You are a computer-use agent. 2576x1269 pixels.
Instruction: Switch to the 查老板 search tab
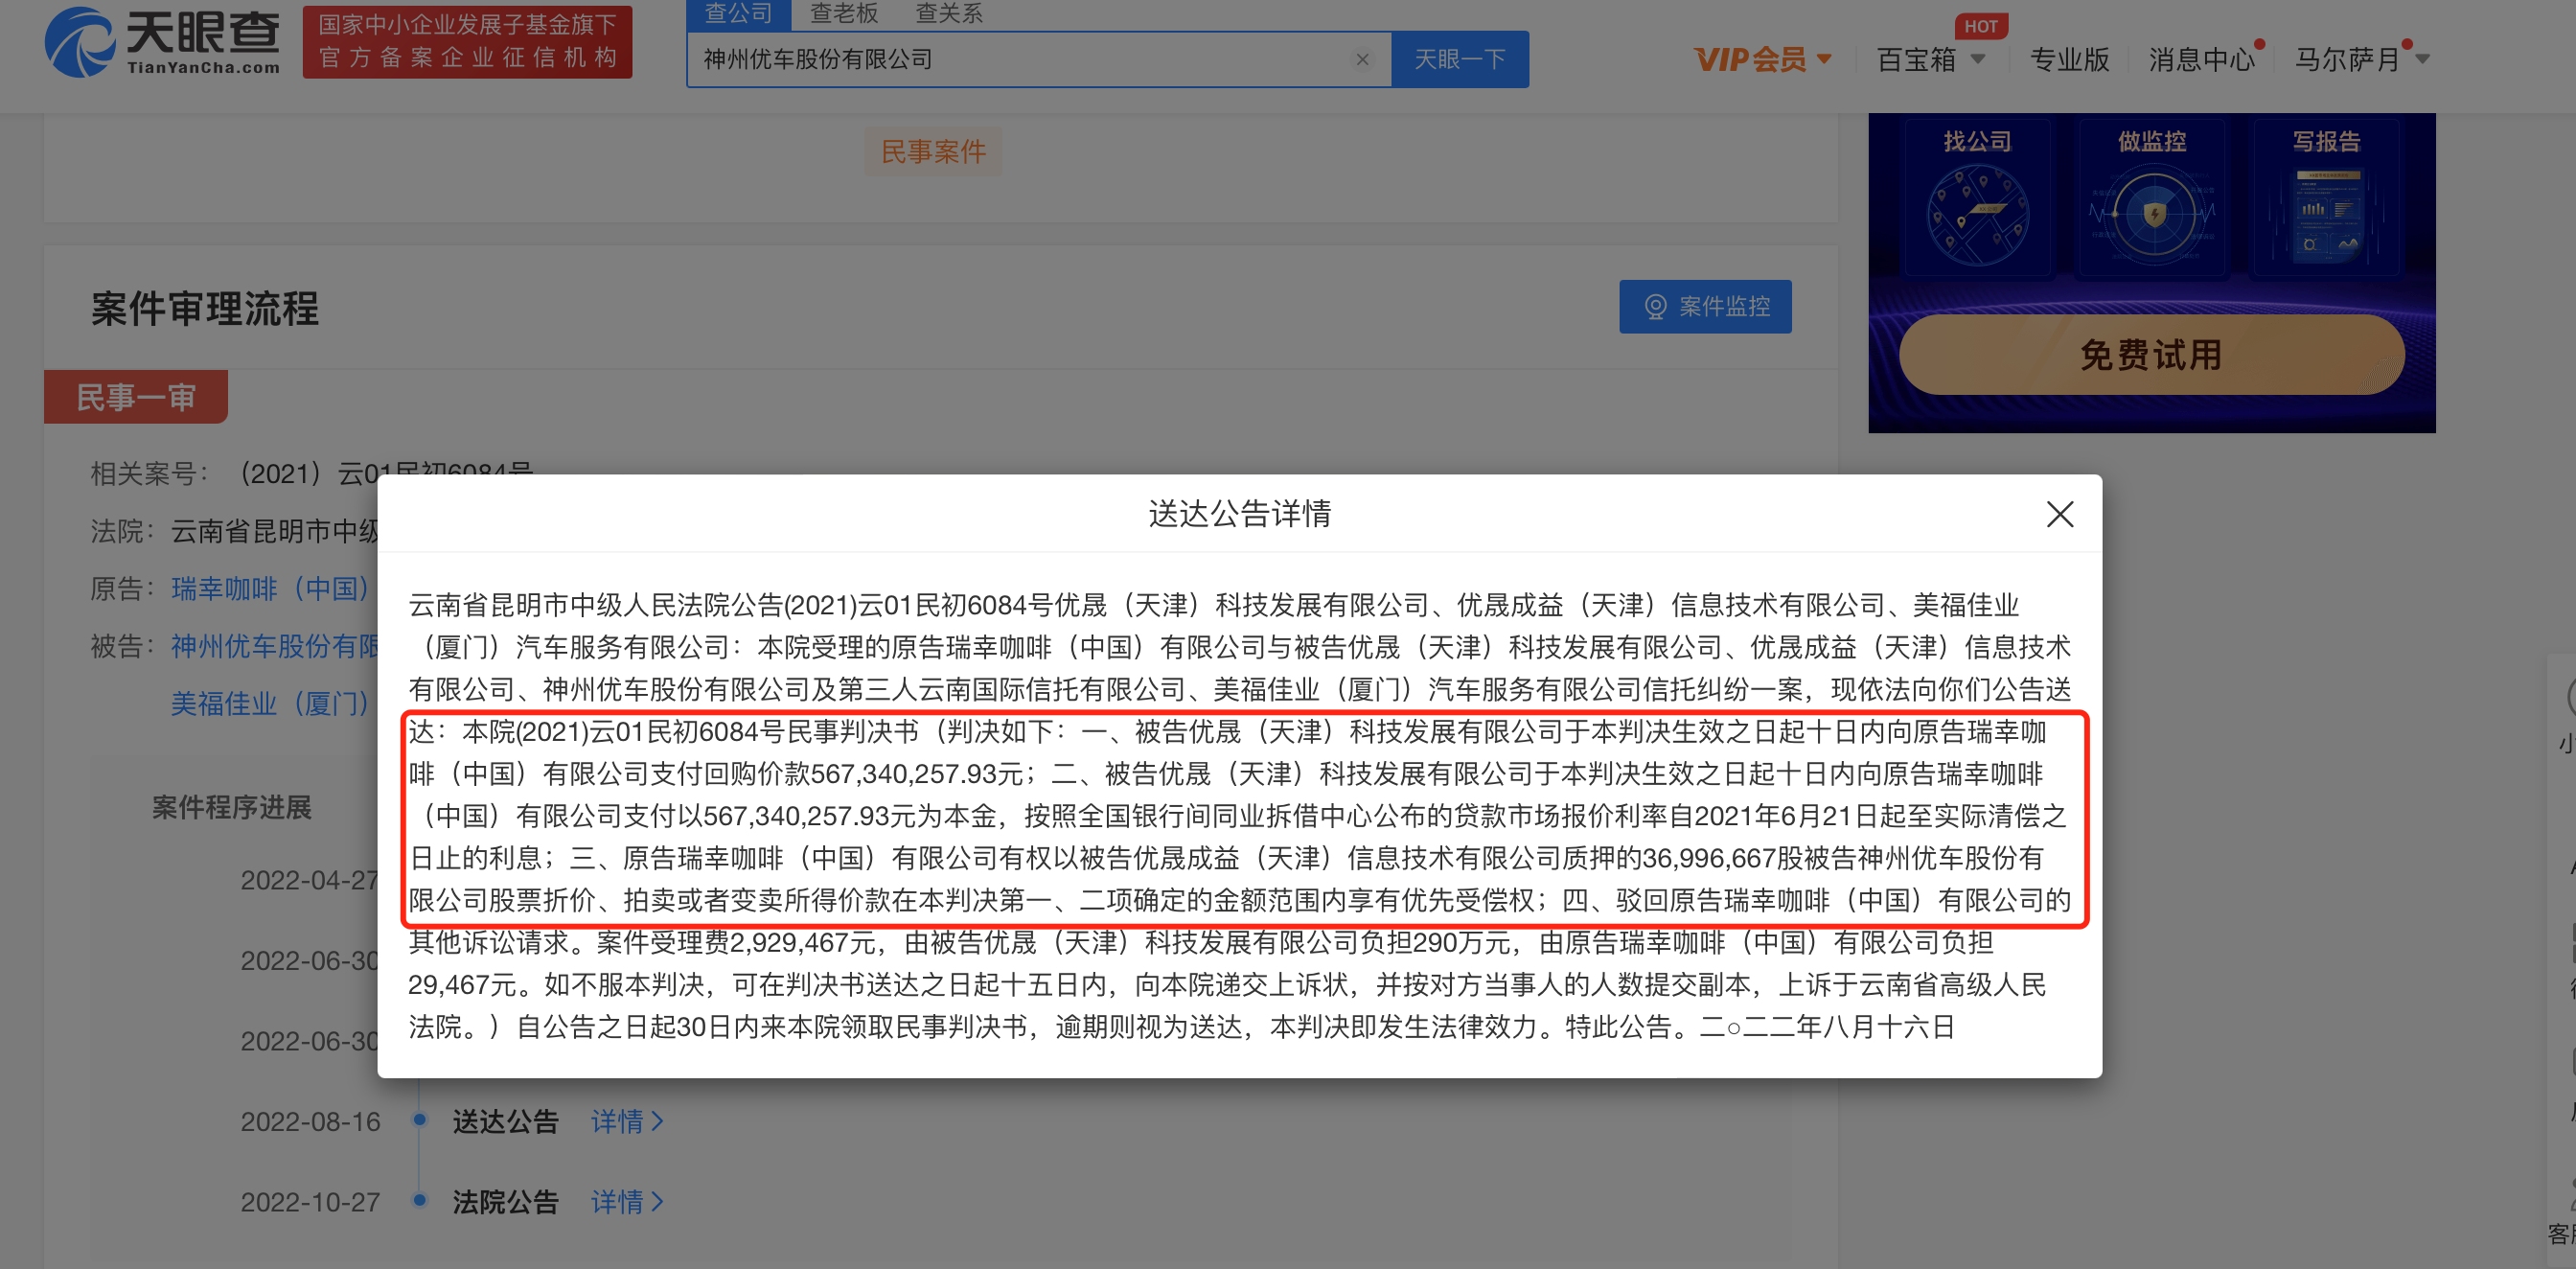(x=843, y=13)
